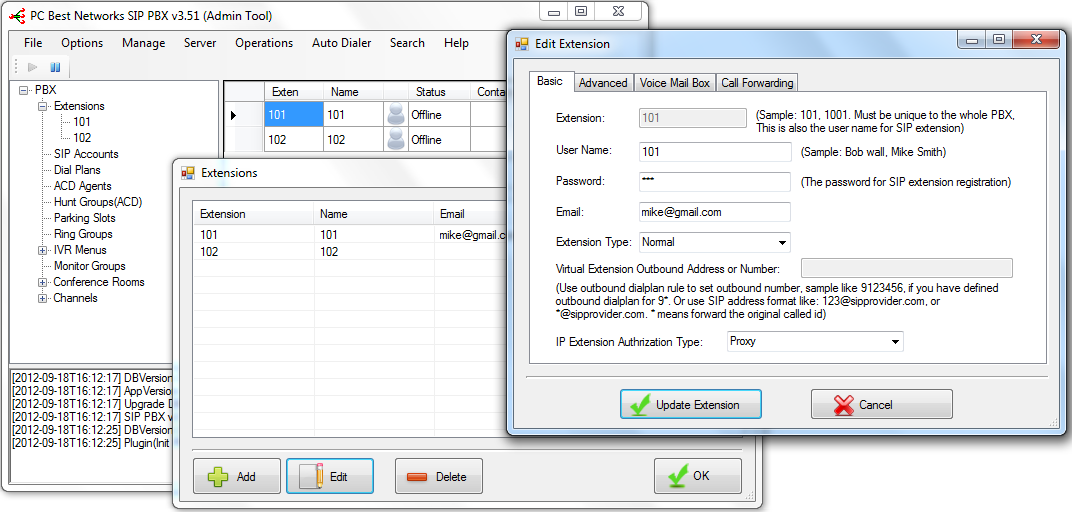Select Dial Plans in PBX tree

coord(77,170)
